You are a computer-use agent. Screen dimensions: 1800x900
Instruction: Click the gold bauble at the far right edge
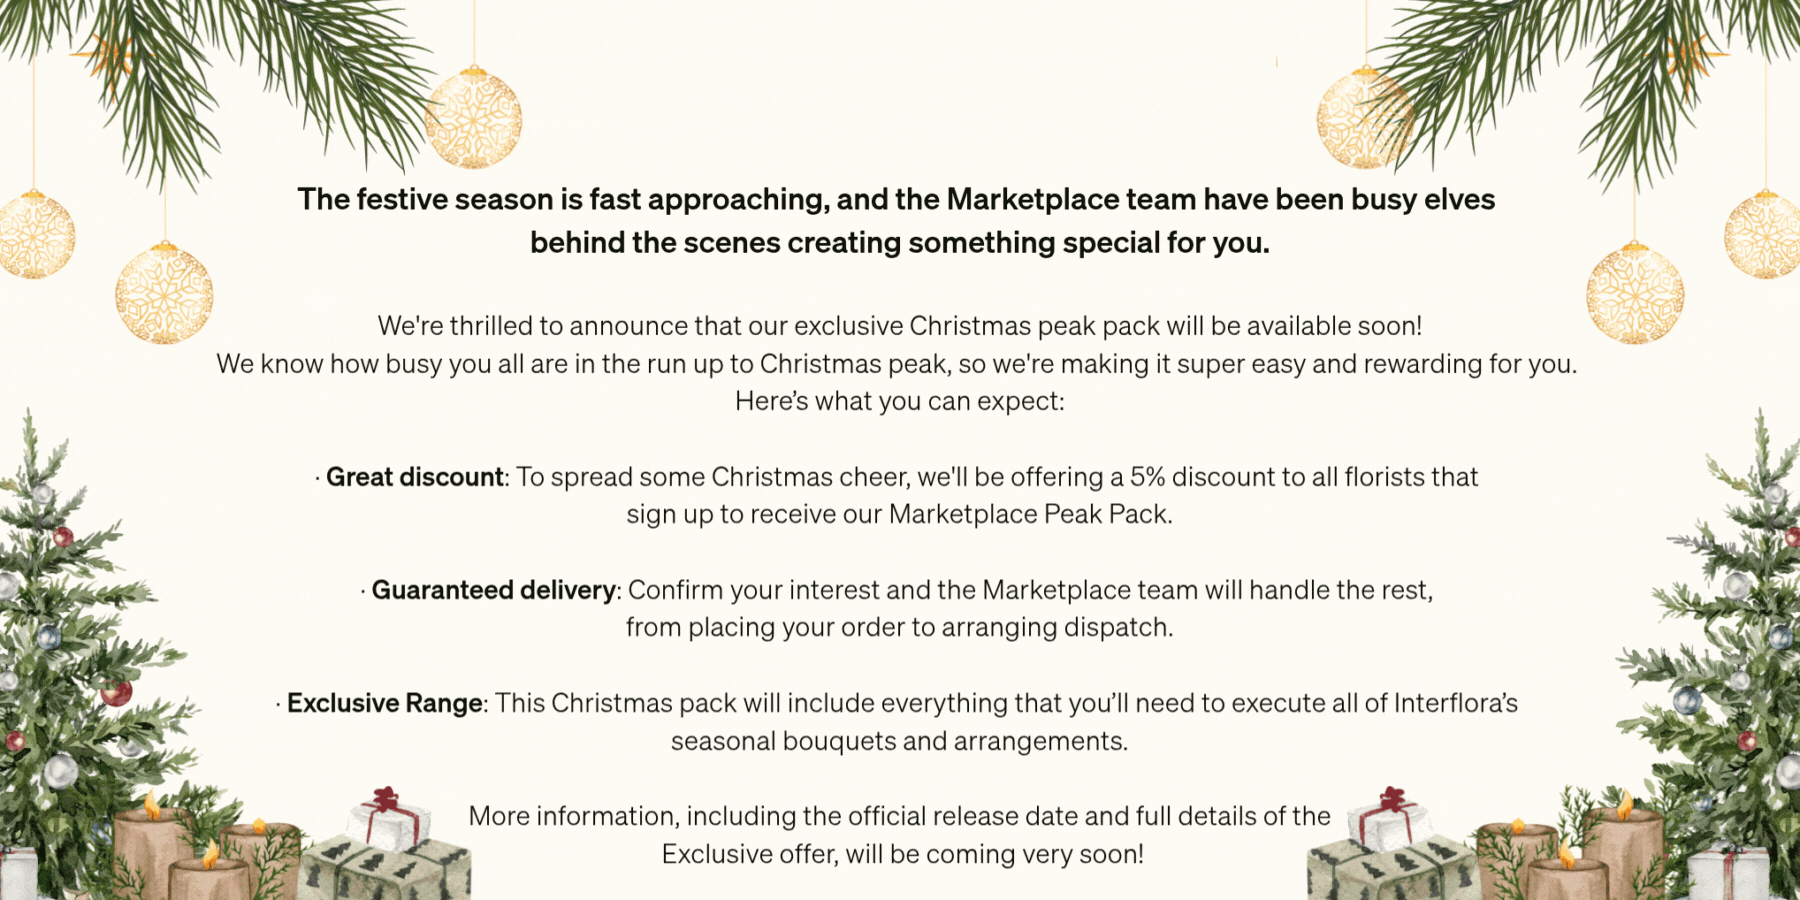coord(1764,235)
